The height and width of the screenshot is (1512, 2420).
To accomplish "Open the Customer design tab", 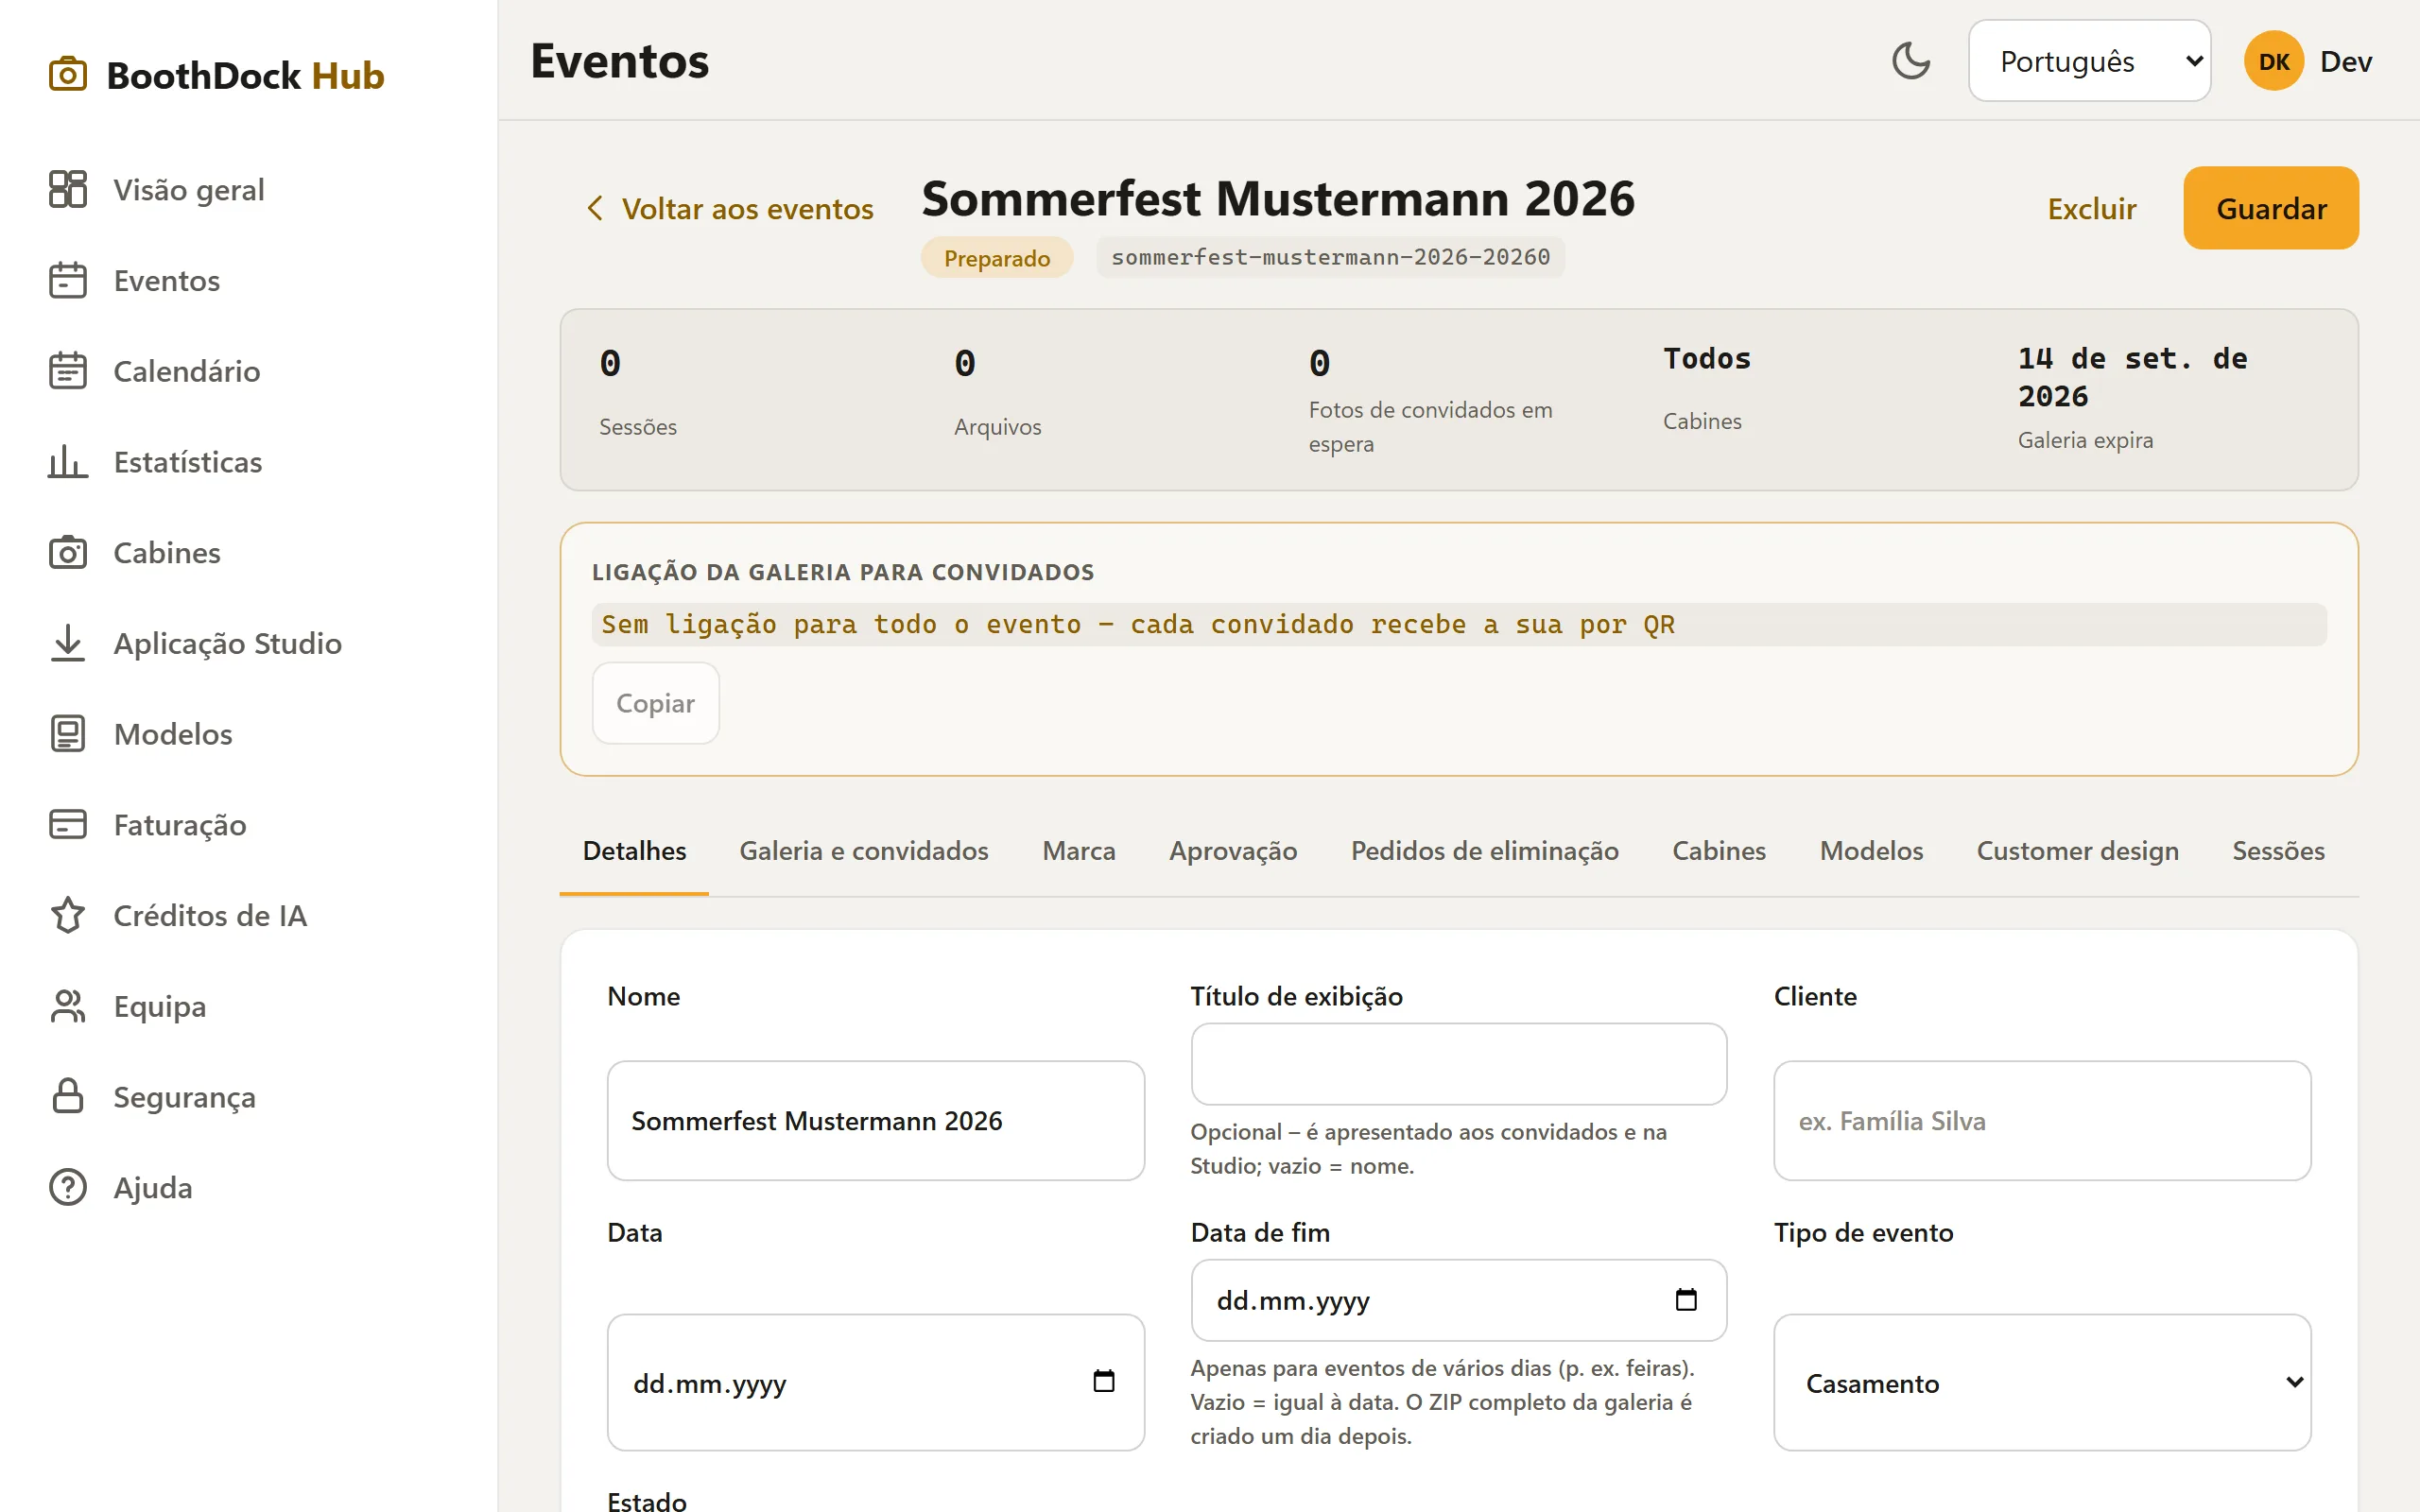I will [x=2077, y=851].
